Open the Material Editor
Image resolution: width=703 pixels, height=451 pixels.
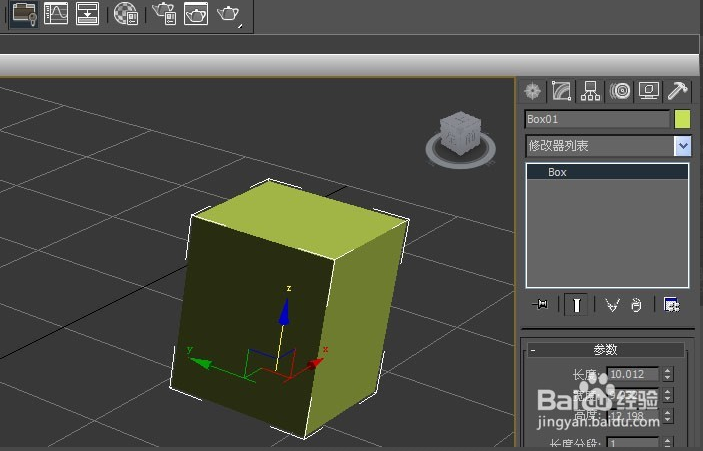[126, 13]
